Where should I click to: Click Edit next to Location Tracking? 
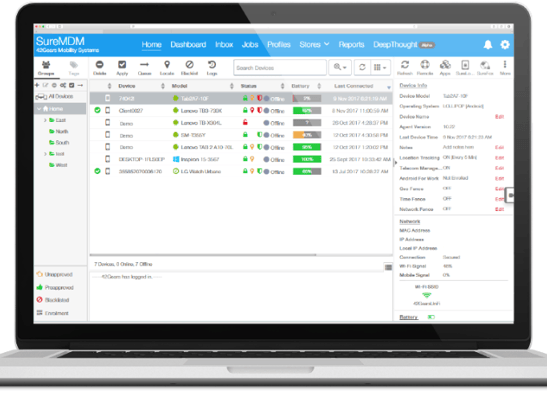click(500, 158)
